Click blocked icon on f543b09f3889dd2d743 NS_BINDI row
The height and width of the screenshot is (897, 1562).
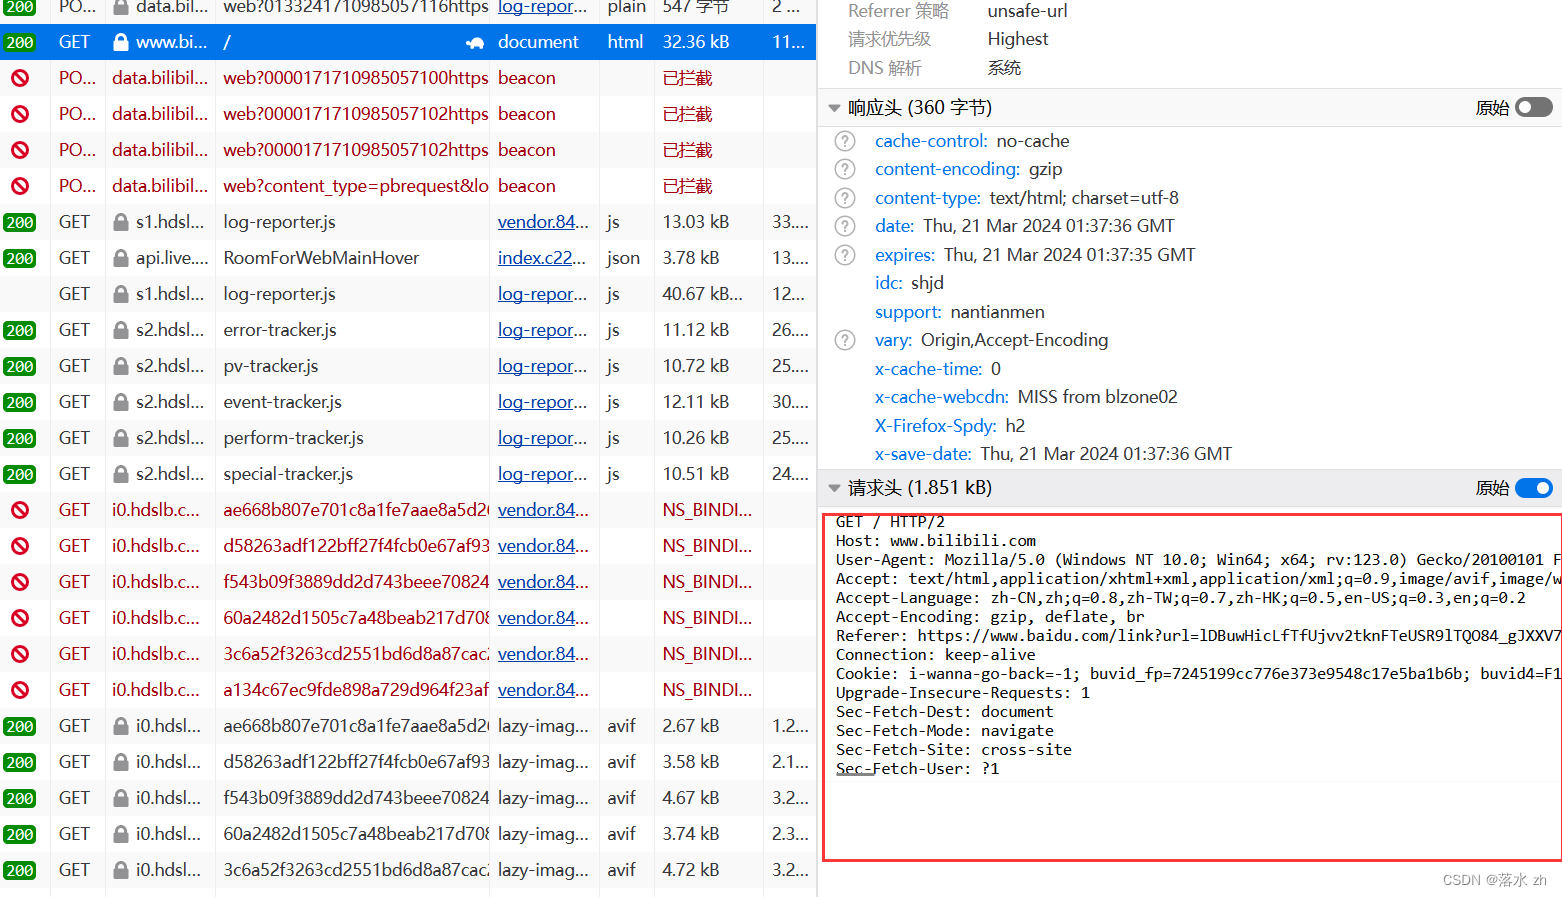pyautogui.click(x=20, y=582)
